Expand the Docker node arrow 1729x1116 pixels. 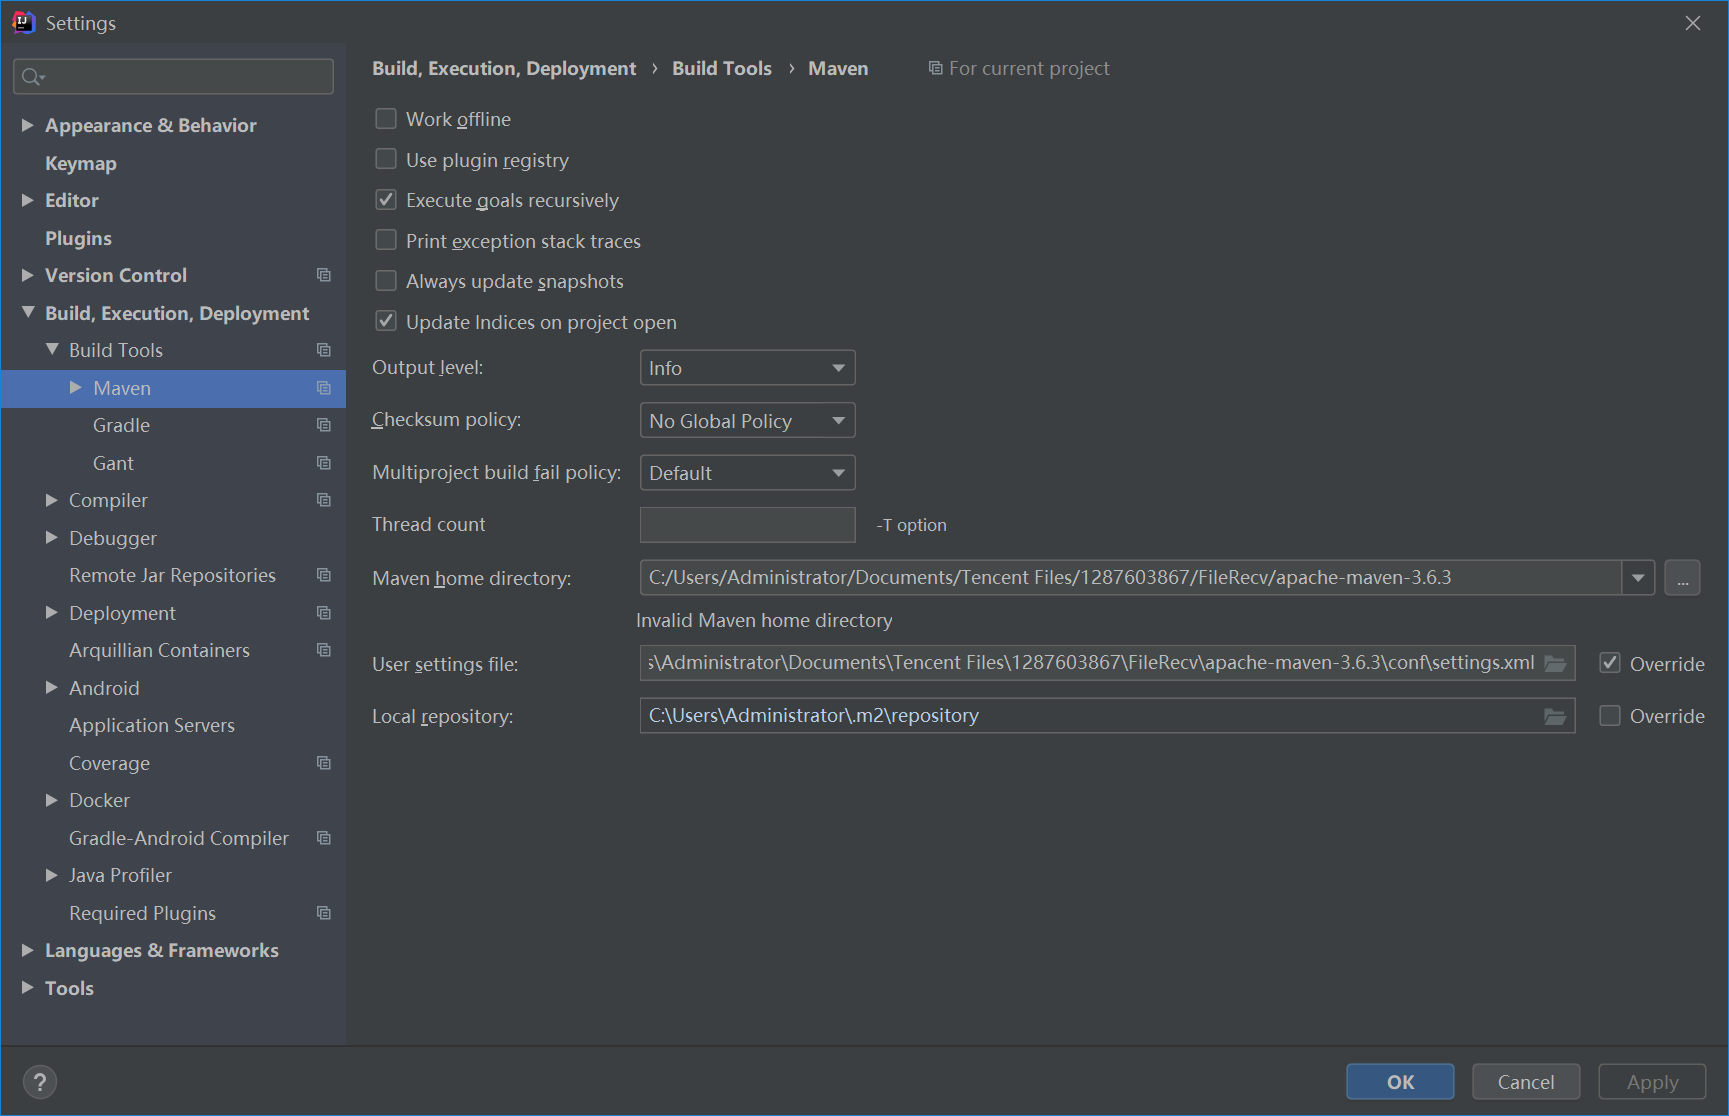coord(52,800)
